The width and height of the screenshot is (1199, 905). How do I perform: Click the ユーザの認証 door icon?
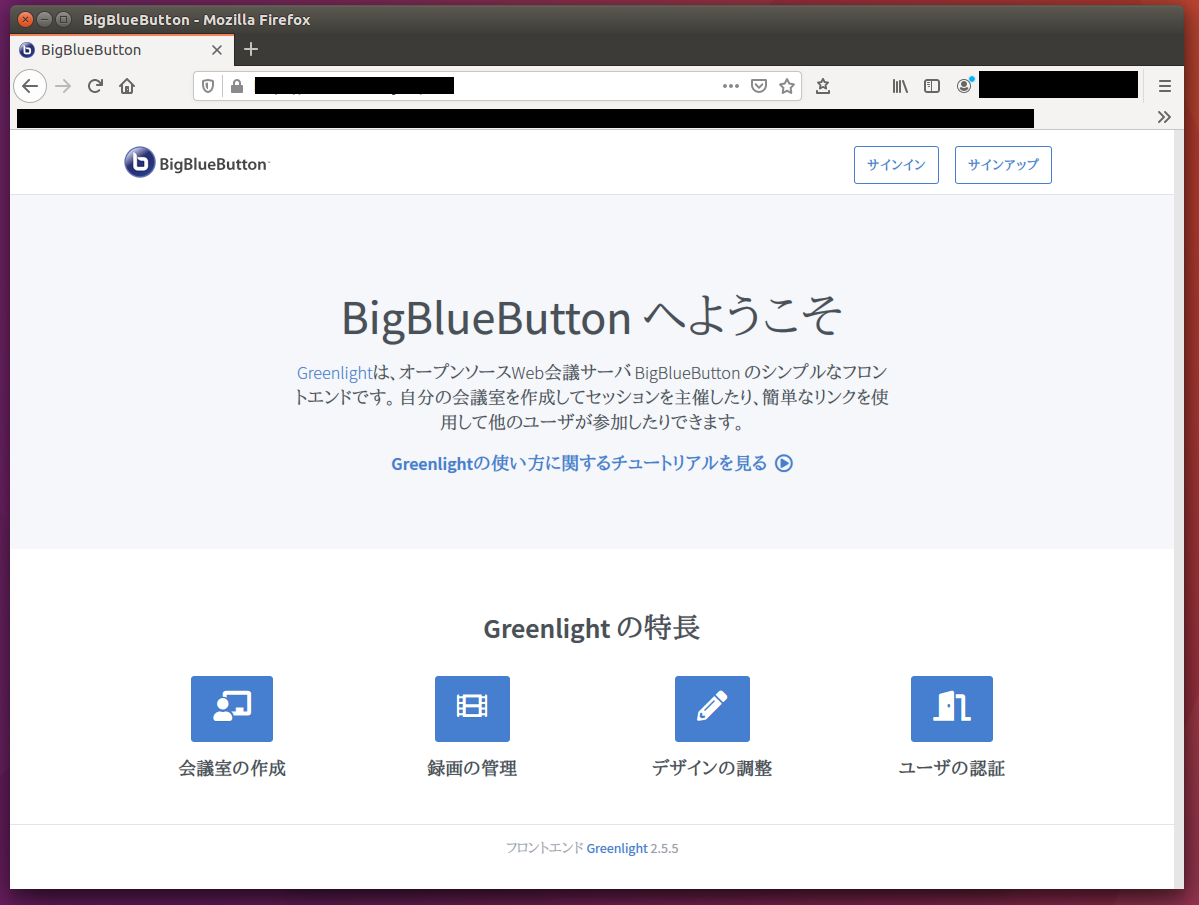[952, 709]
